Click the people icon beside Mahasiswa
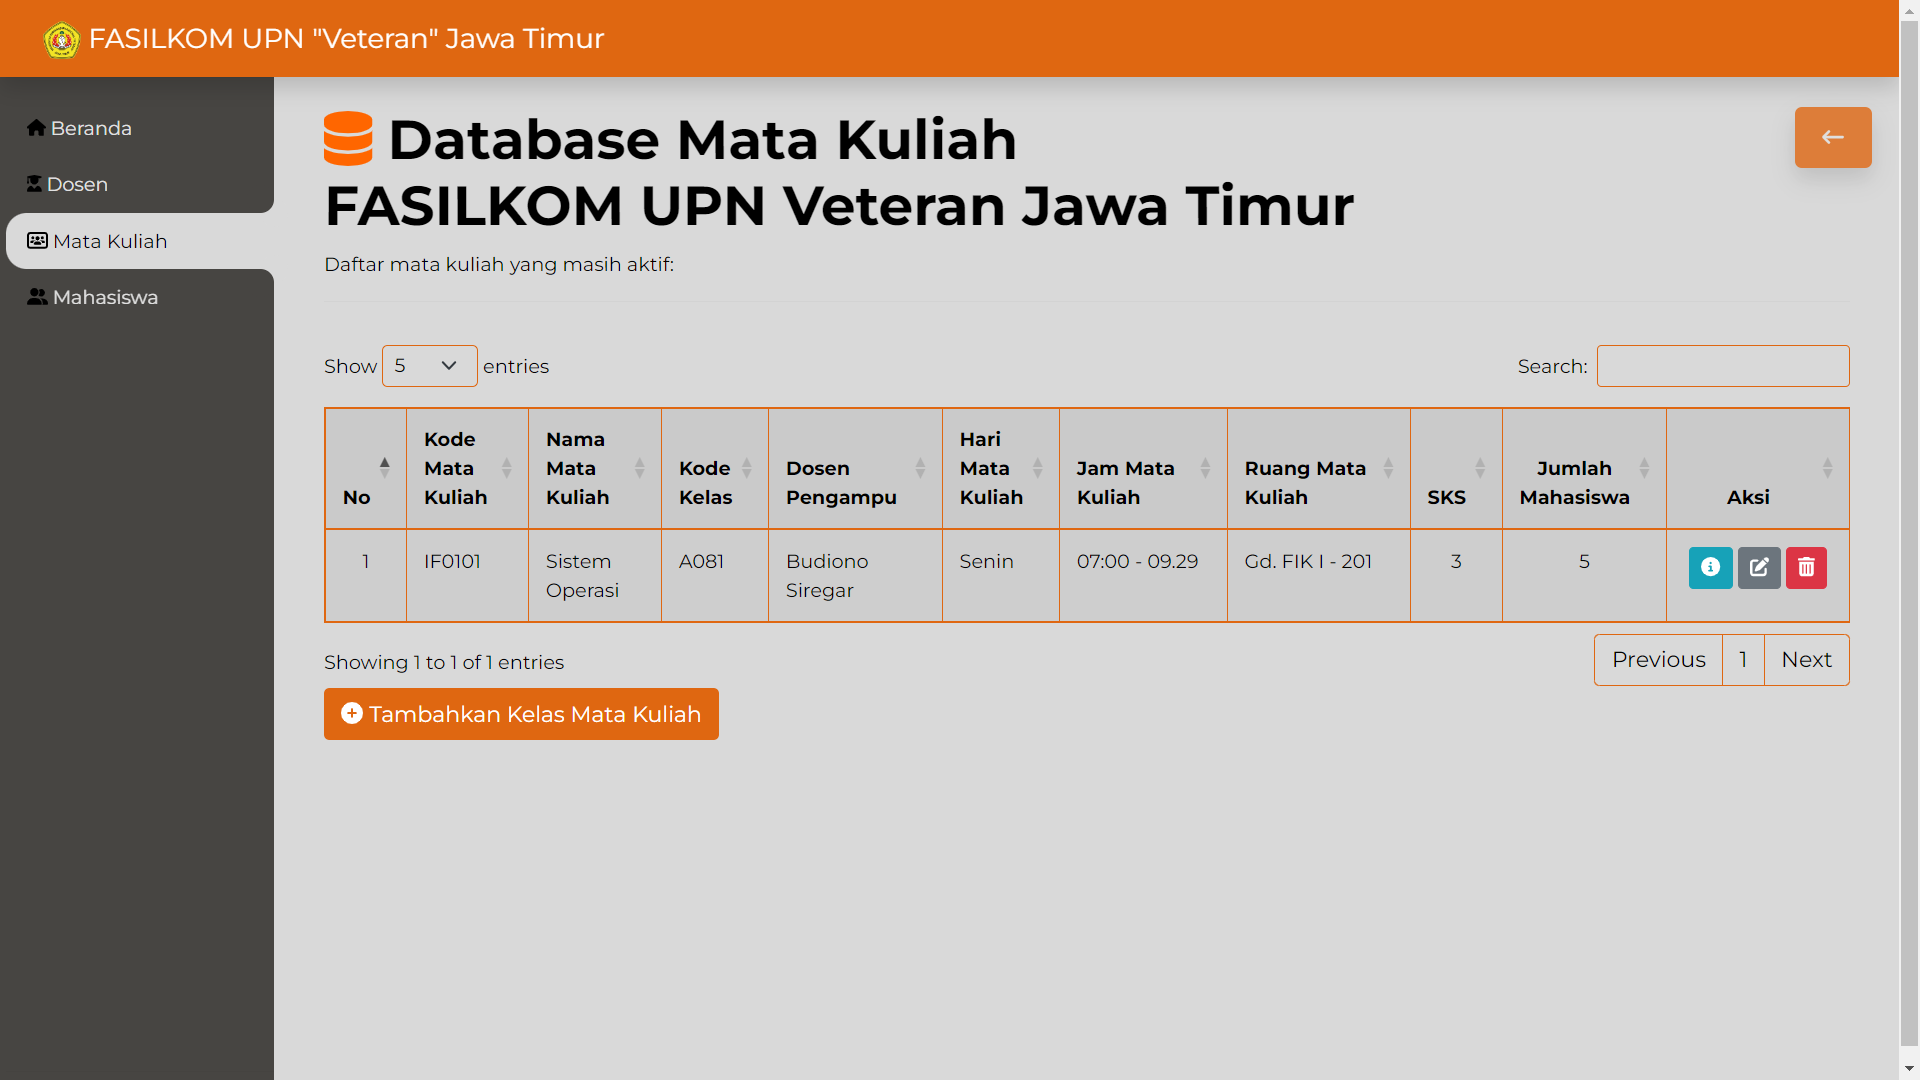1920x1080 pixels. [x=37, y=297]
